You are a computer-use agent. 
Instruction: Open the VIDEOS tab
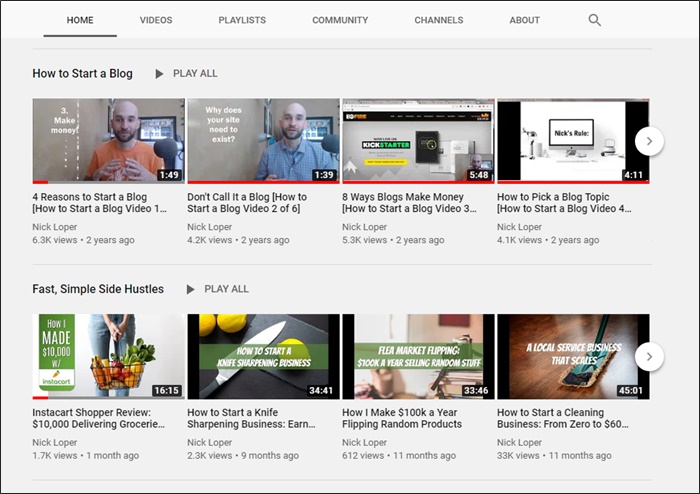[156, 20]
